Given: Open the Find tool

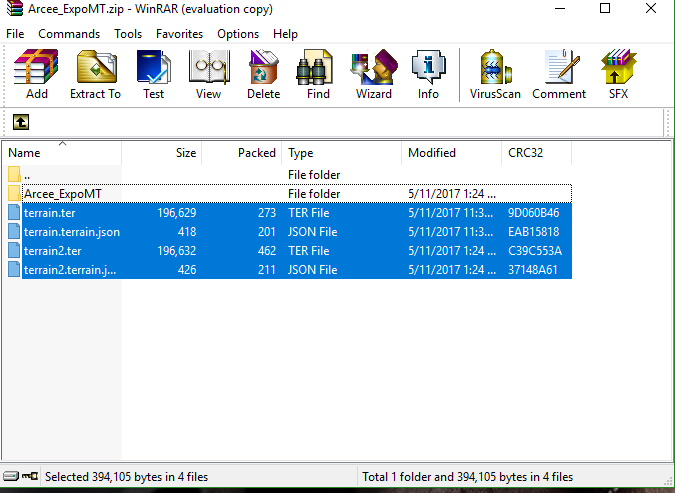Looking at the screenshot, I should [318, 75].
